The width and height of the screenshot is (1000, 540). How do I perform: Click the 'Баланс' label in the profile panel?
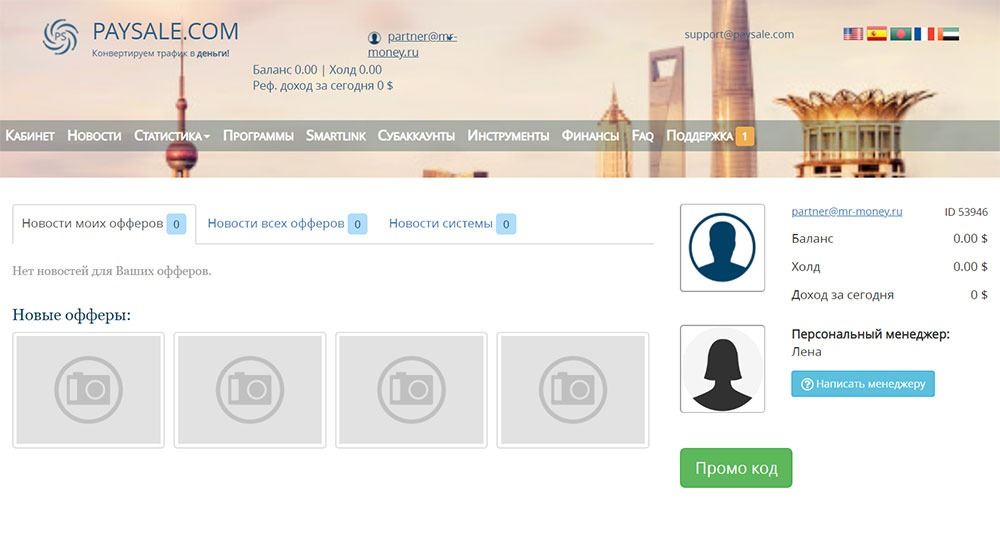coord(812,238)
